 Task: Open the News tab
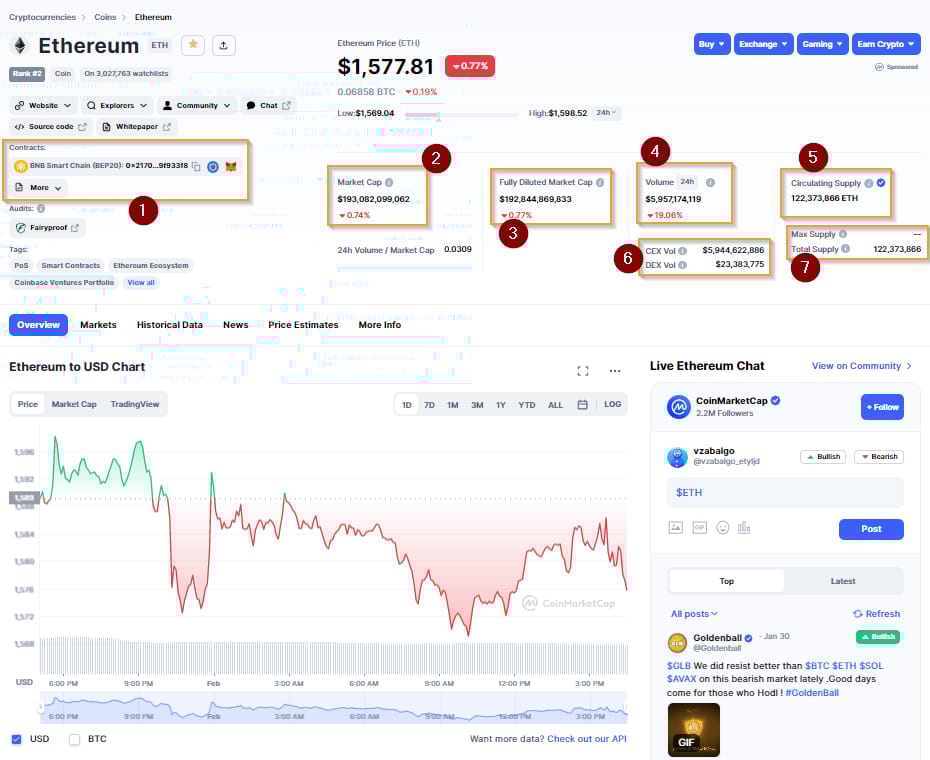[x=235, y=325]
